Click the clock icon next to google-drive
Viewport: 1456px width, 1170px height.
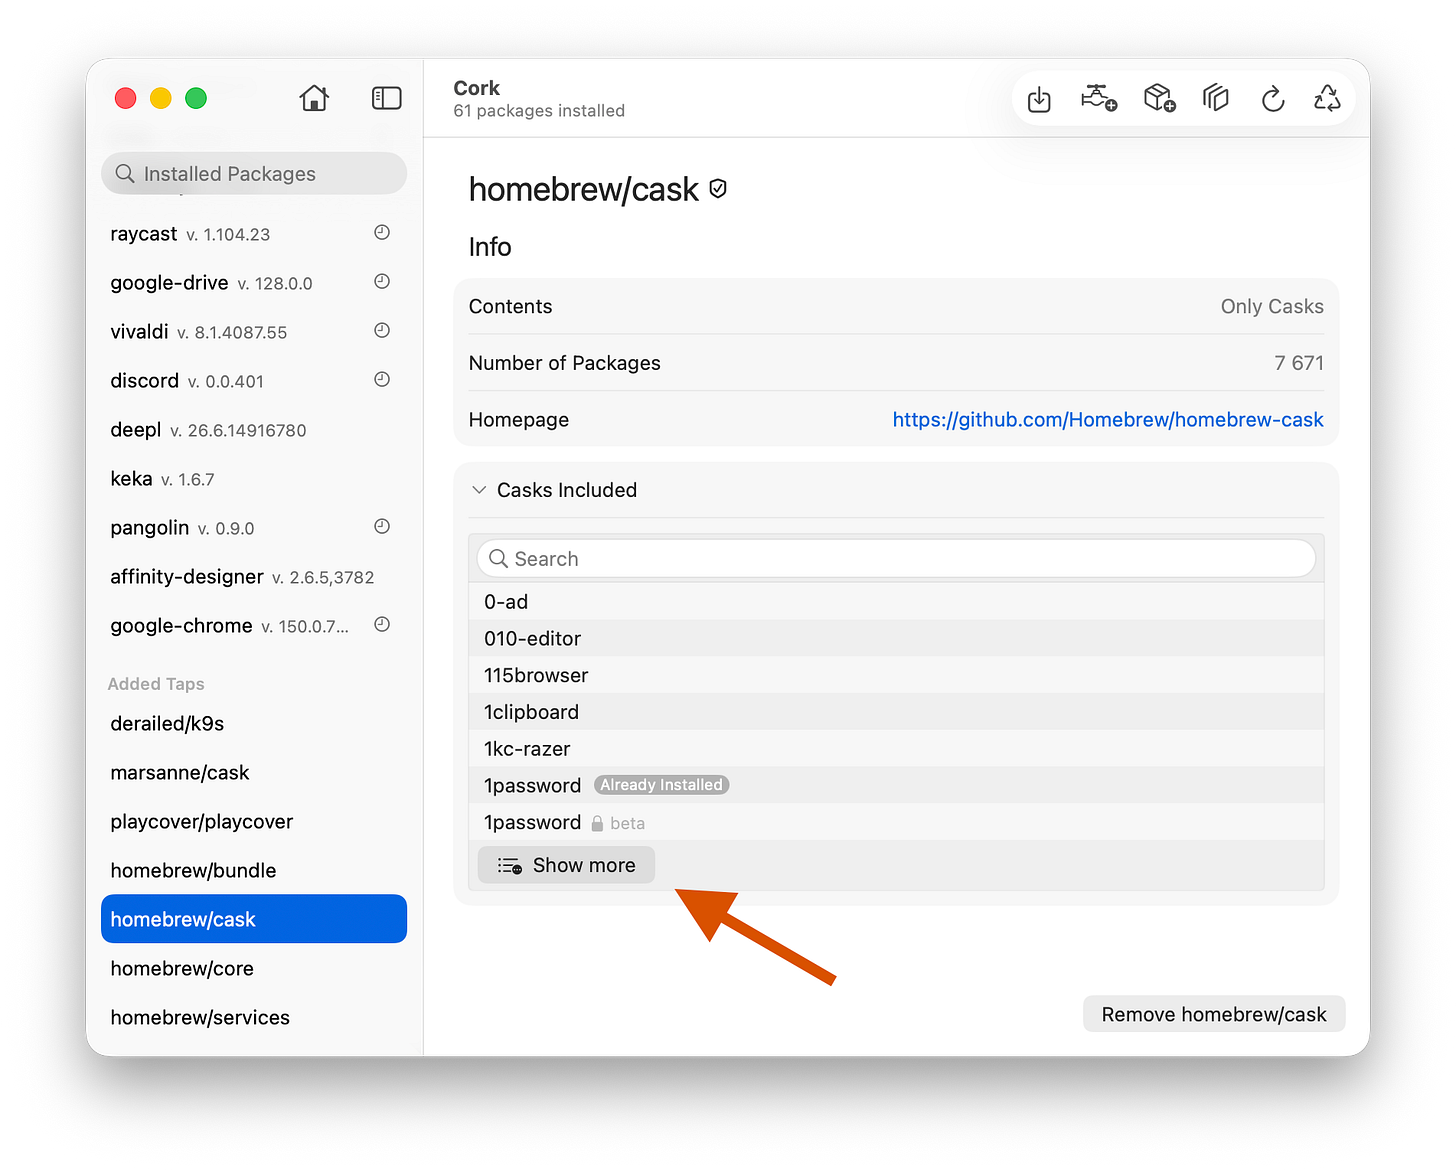(x=382, y=282)
